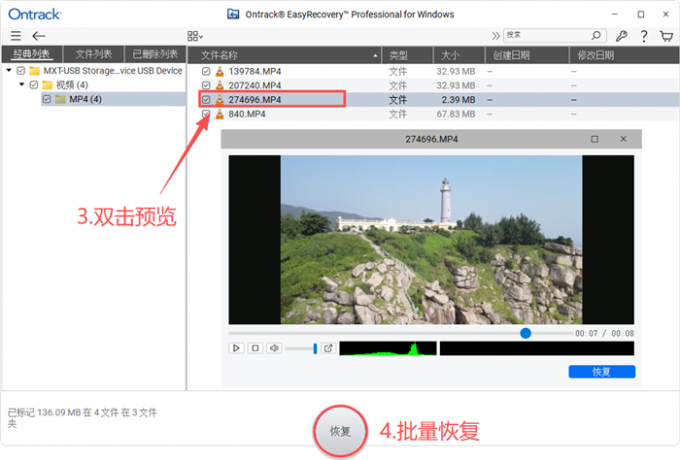This screenshot has width=680, height=460.
Task: Click the 2.39 MB size cell
Action: click(458, 100)
